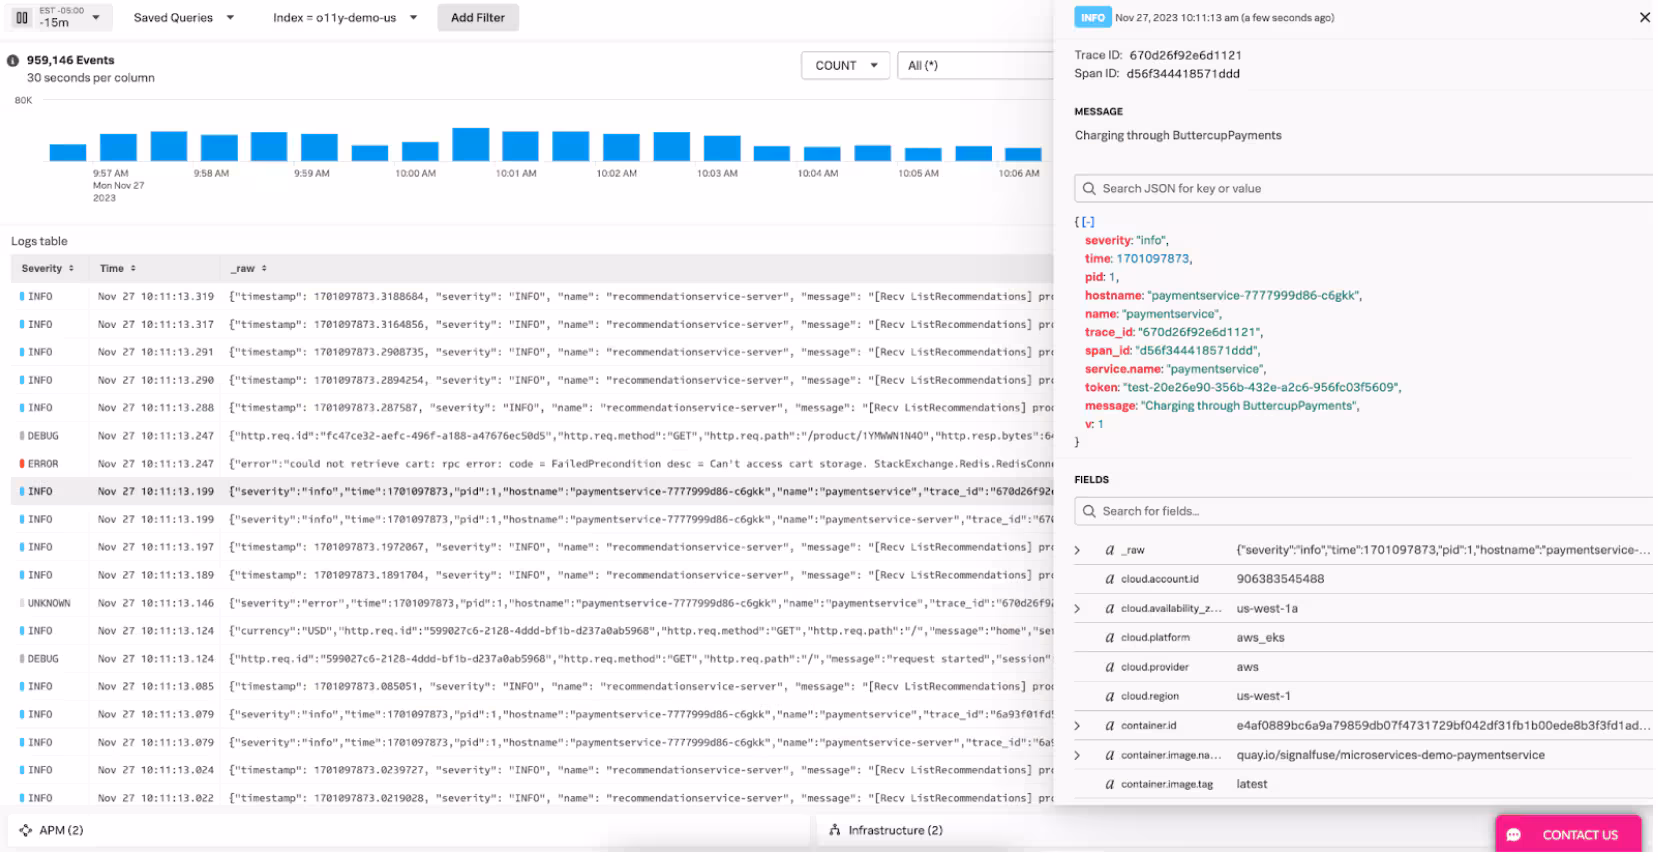Expand the container.id field row

click(1077, 726)
